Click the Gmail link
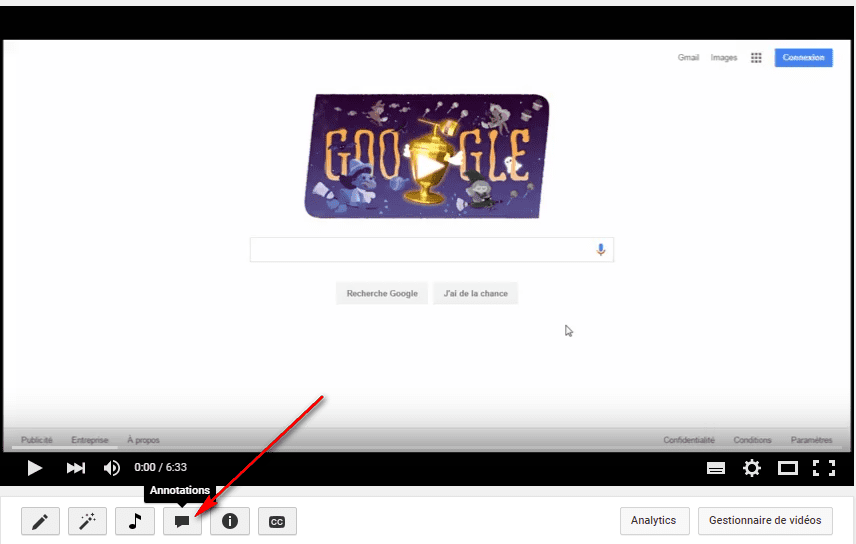 click(x=688, y=57)
